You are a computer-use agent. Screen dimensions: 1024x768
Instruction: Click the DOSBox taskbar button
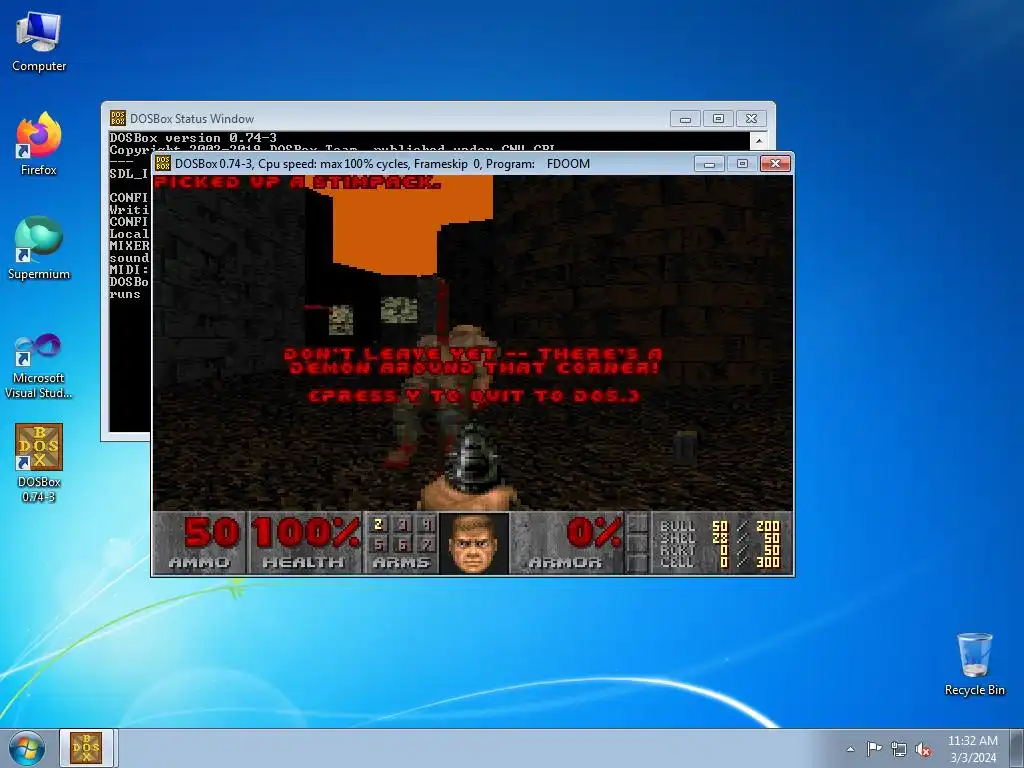[x=86, y=748]
